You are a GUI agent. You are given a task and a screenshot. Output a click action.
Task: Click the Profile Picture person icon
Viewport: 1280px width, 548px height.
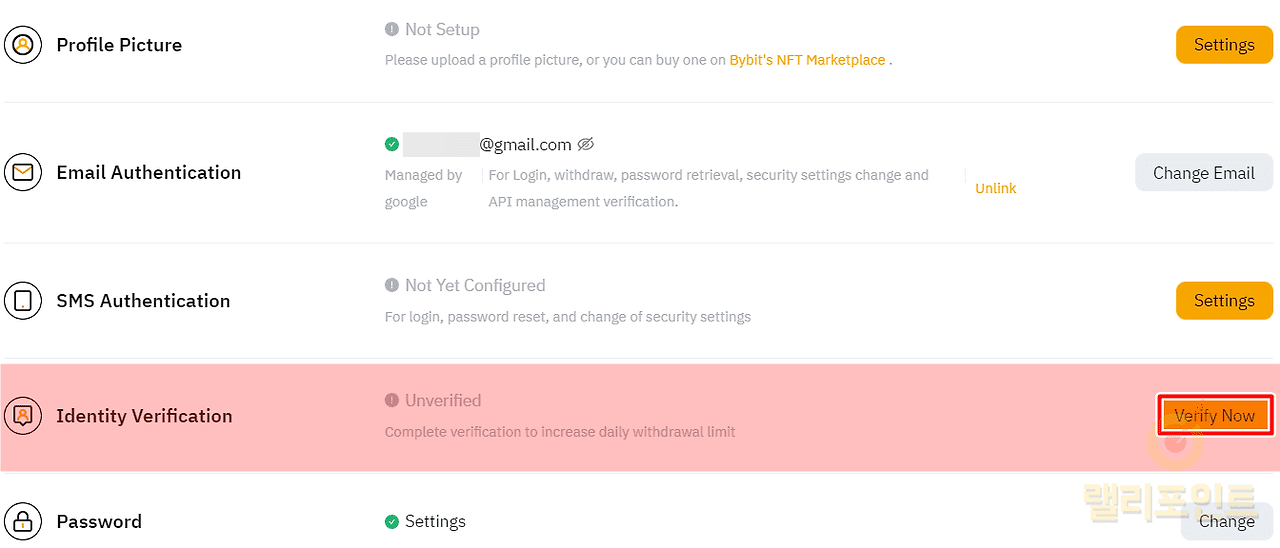pyautogui.click(x=23, y=45)
